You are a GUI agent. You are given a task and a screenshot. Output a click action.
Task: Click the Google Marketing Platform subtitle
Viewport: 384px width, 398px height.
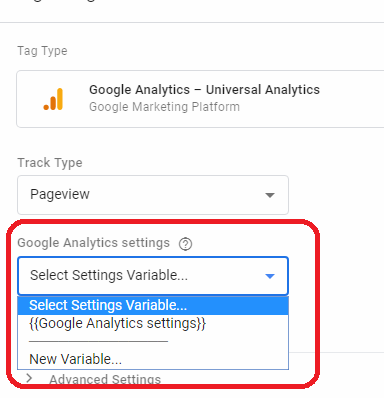[x=164, y=107]
